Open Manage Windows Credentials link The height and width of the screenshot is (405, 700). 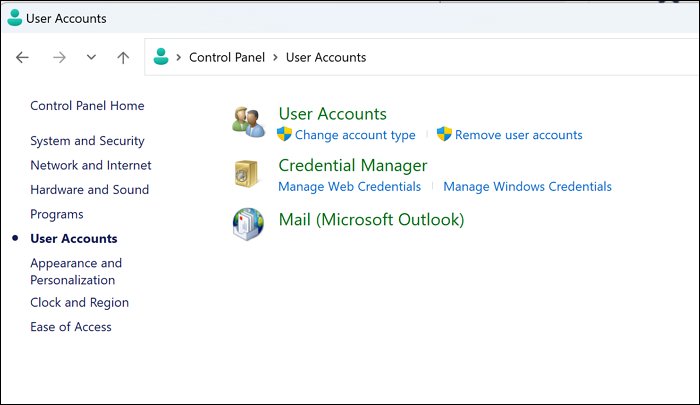(x=527, y=187)
